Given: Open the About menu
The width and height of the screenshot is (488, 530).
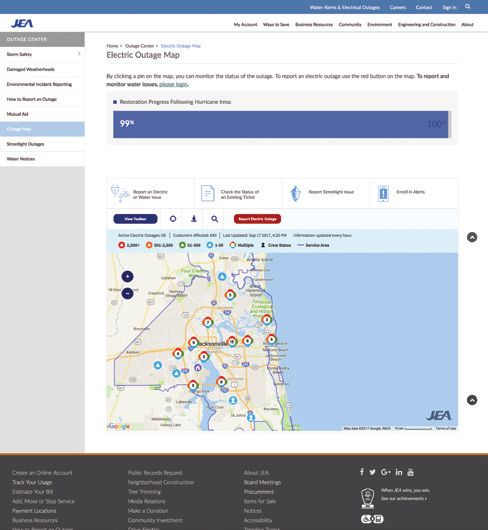Looking at the screenshot, I should point(467,25).
